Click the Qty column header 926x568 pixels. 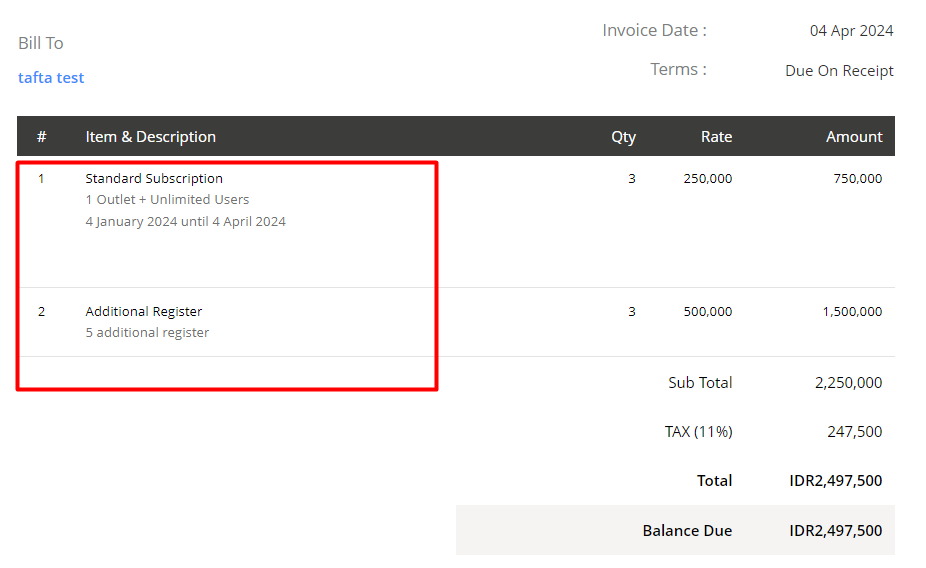point(623,137)
